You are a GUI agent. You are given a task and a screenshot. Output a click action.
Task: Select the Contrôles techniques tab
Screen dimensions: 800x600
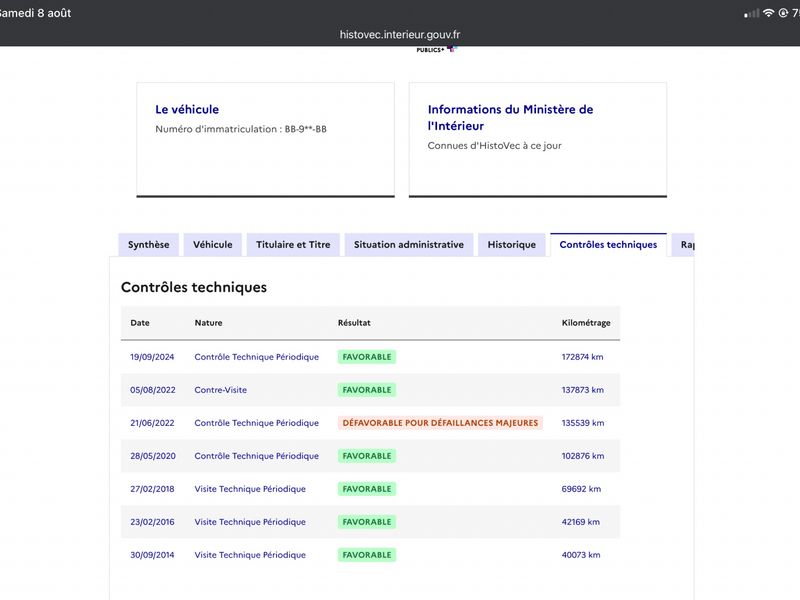[x=608, y=245]
